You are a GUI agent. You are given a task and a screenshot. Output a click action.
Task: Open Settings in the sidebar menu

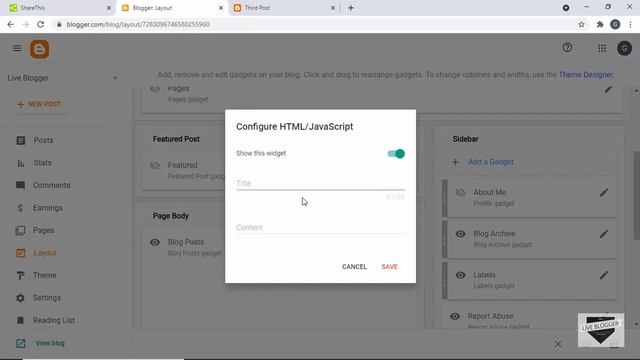(x=47, y=298)
